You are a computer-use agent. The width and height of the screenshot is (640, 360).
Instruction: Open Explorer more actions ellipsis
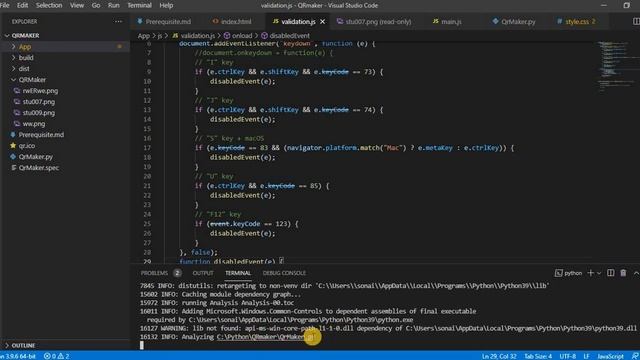[118, 21]
